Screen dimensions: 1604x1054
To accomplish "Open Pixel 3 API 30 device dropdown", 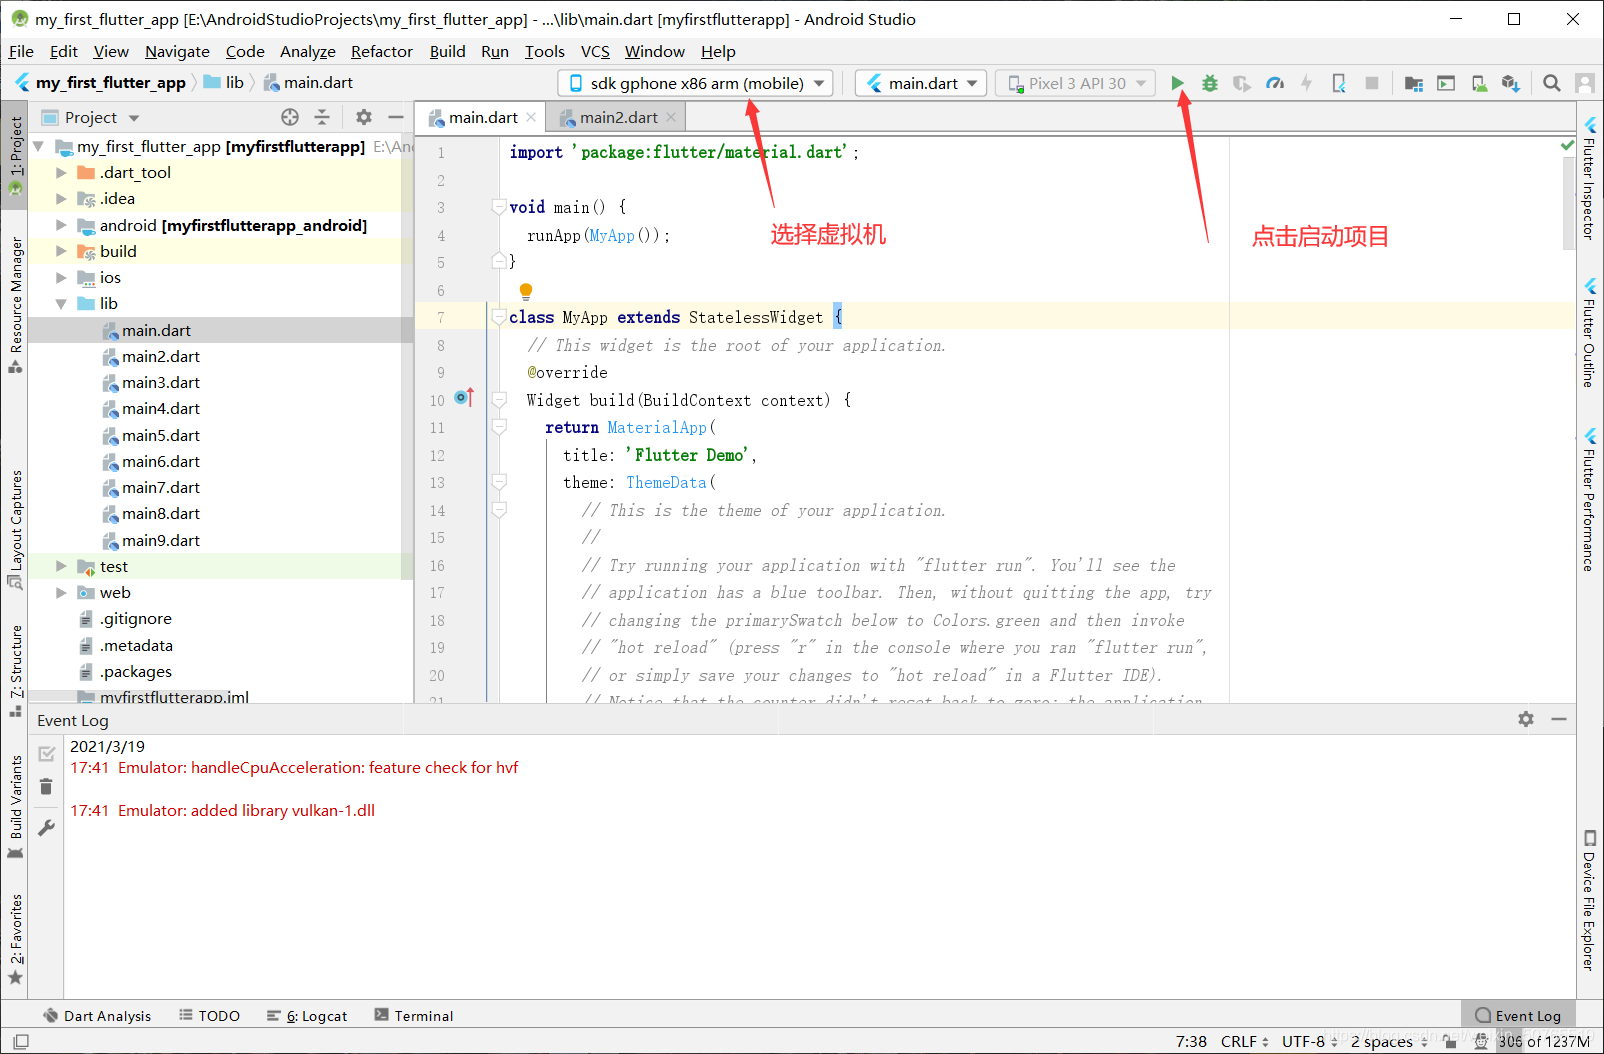I will pos(1076,83).
